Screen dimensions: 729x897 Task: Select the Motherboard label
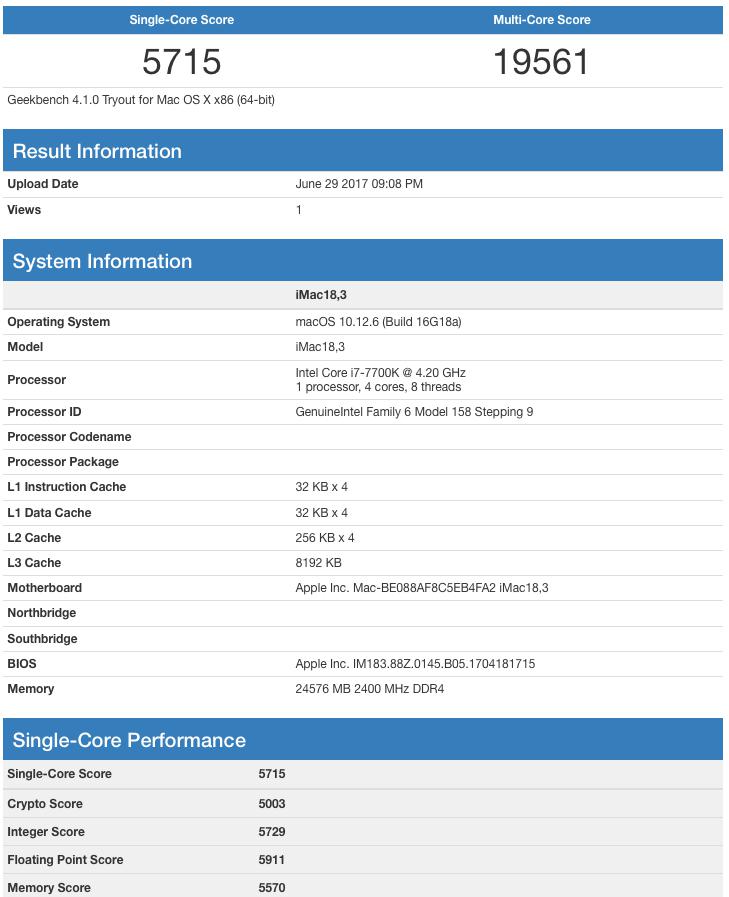tap(45, 588)
